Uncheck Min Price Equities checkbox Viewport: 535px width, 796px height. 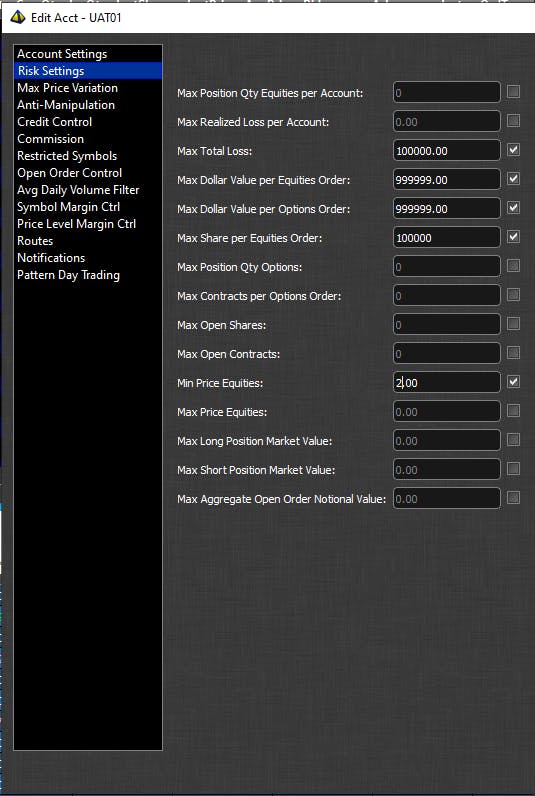point(513,381)
